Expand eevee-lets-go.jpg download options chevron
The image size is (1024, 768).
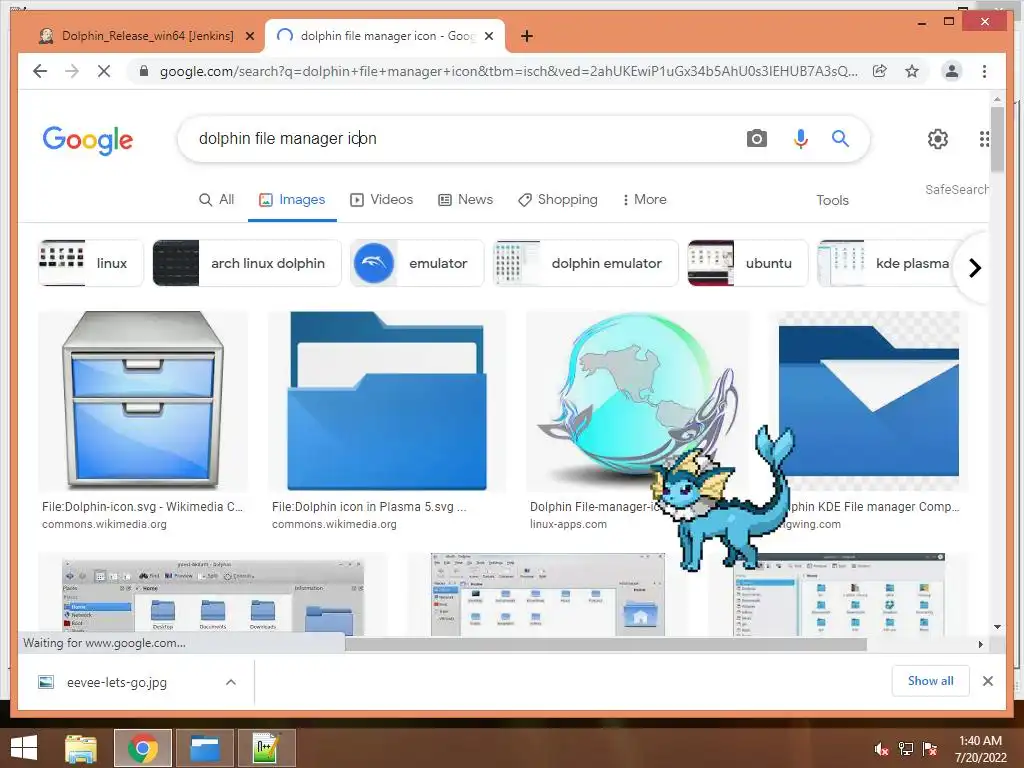point(231,682)
